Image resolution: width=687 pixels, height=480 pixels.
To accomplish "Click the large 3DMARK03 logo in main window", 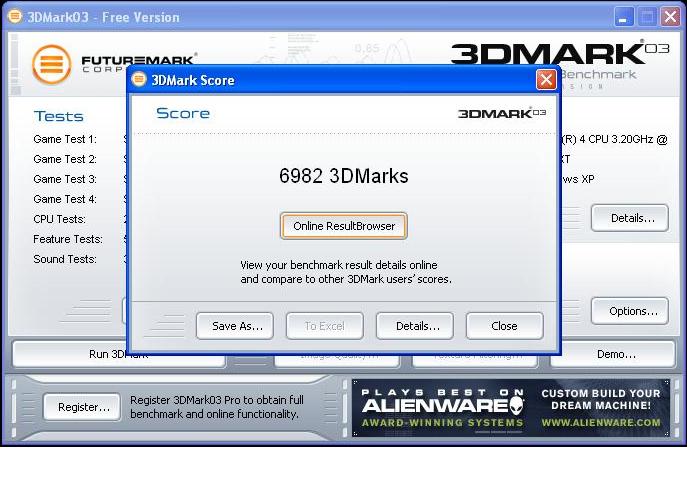I will 560,53.
